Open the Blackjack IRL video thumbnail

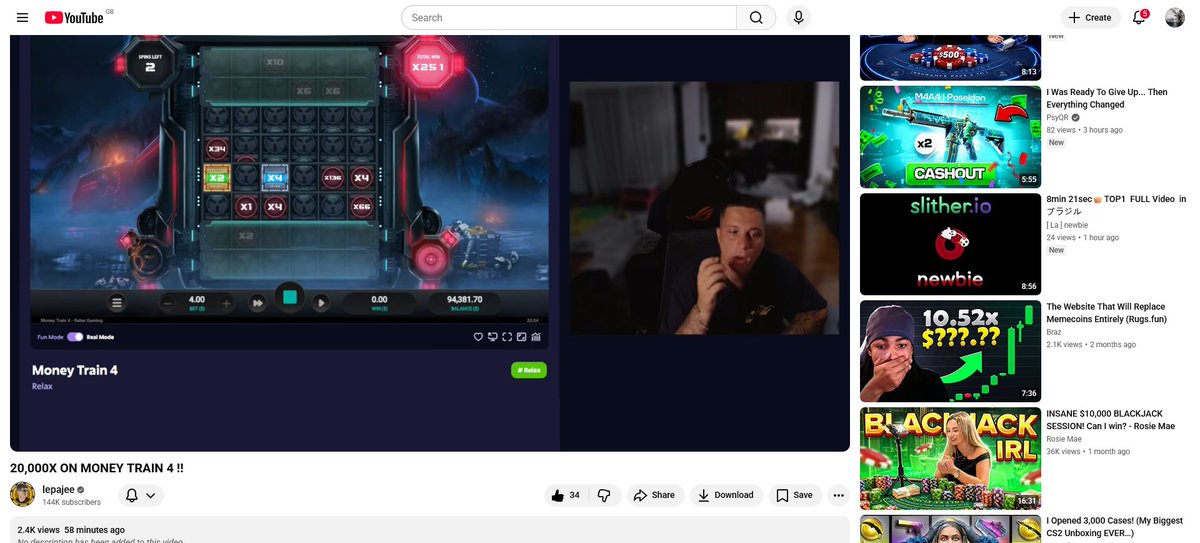click(950, 458)
